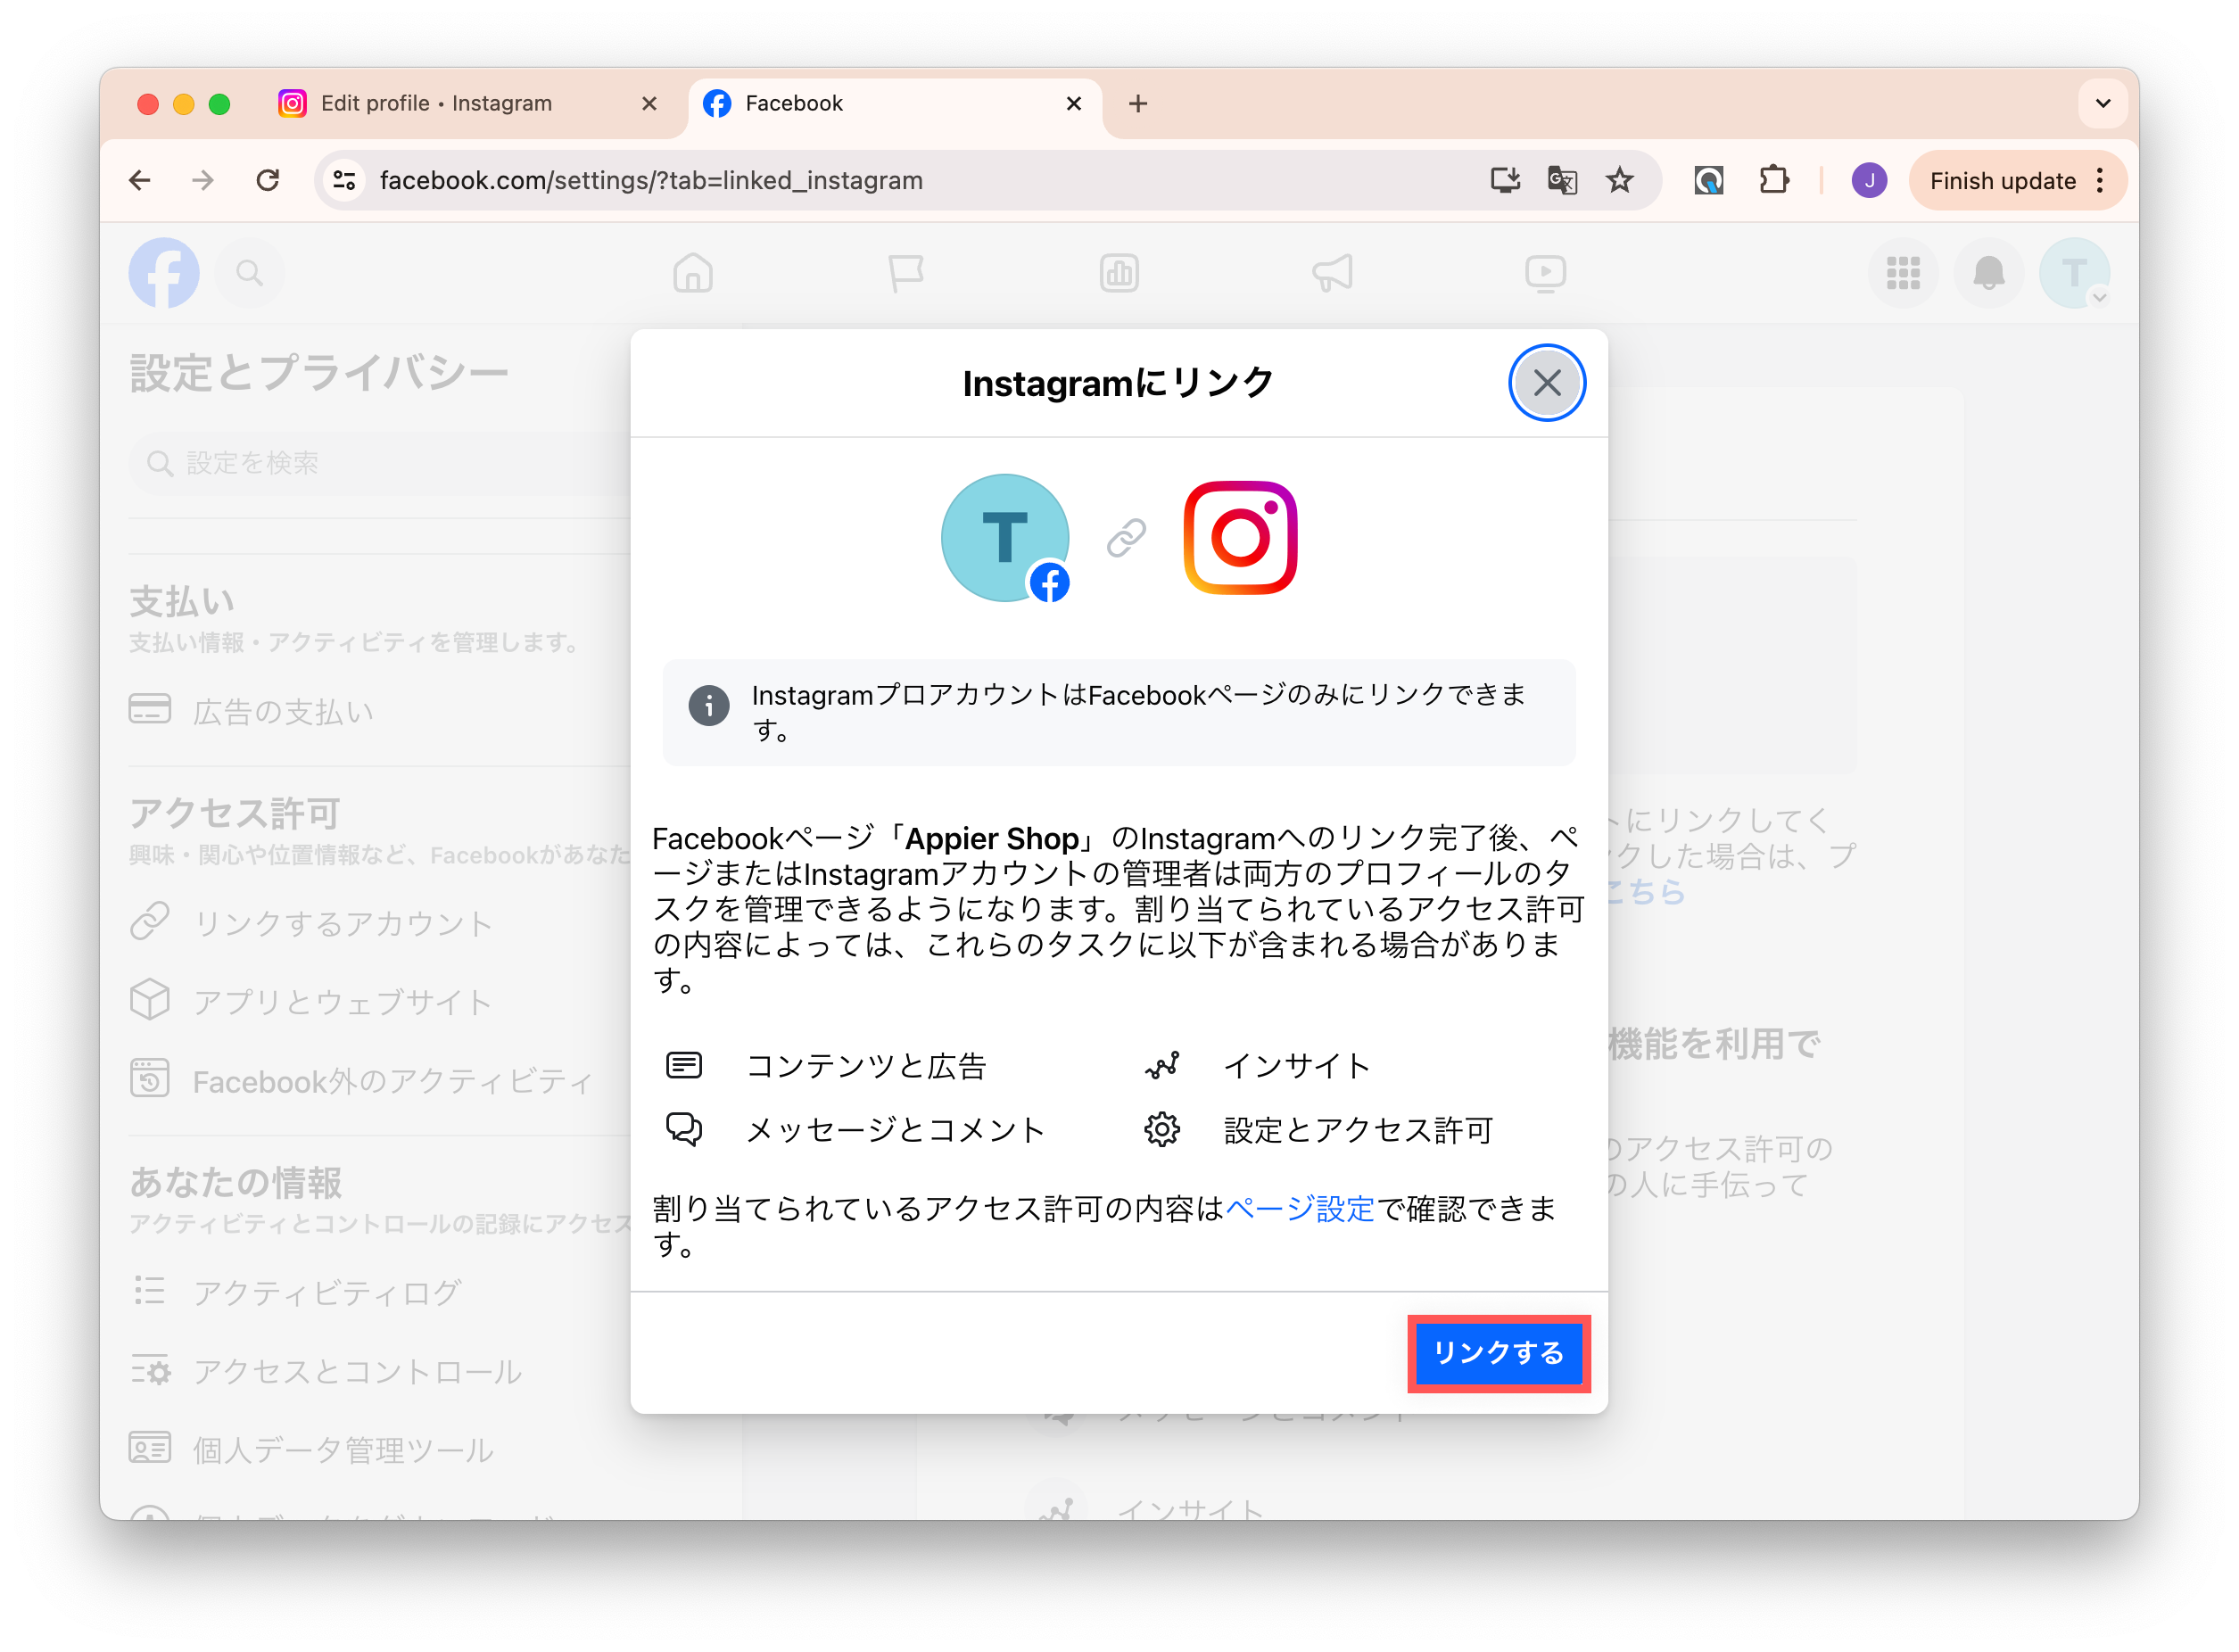Go to the Facebook home icon
This screenshot has width=2239, height=1652.
click(693, 272)
